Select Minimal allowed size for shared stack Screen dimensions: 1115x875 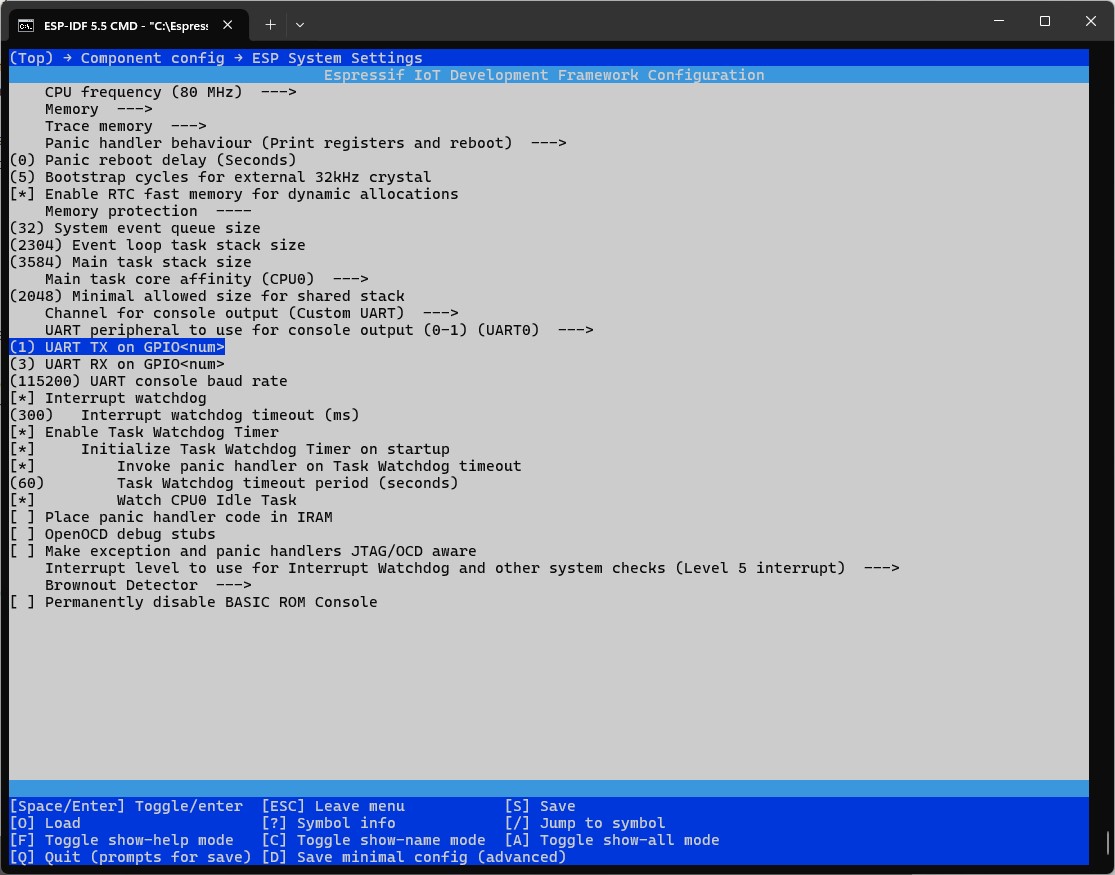207,296
